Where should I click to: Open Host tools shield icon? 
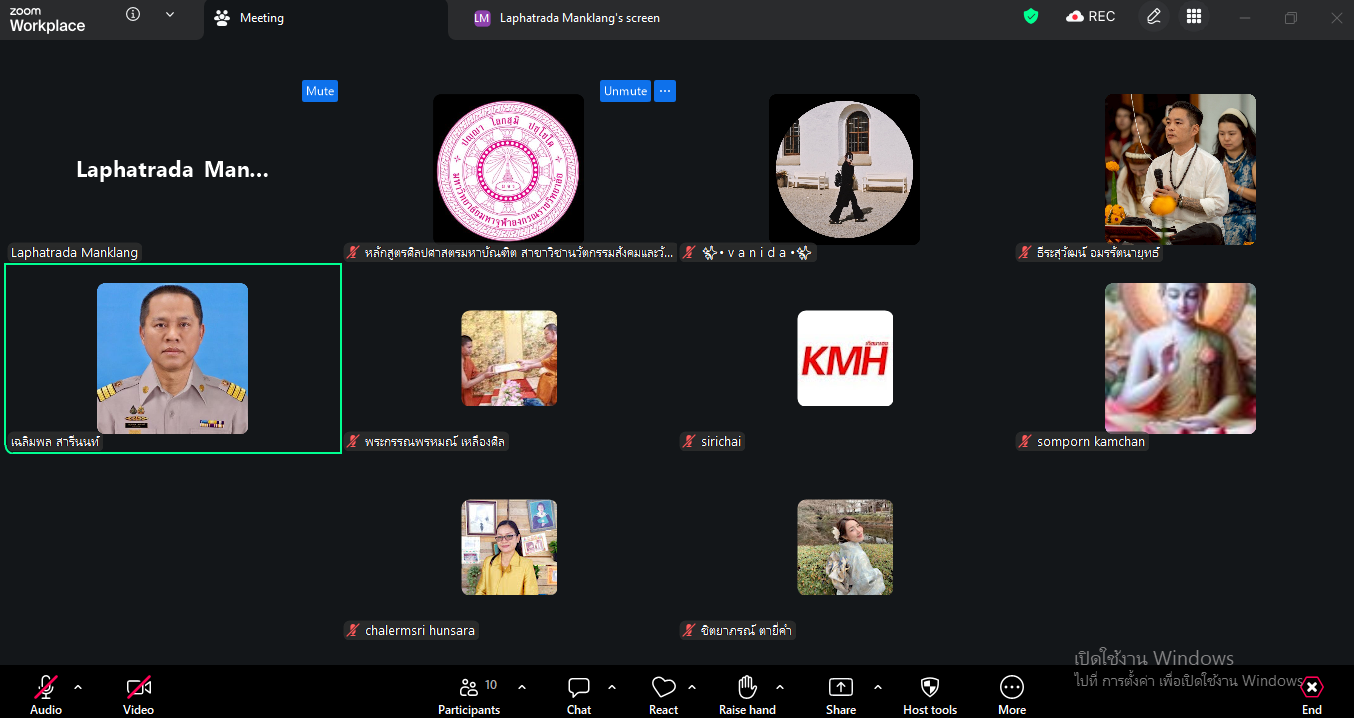[929, 688]
